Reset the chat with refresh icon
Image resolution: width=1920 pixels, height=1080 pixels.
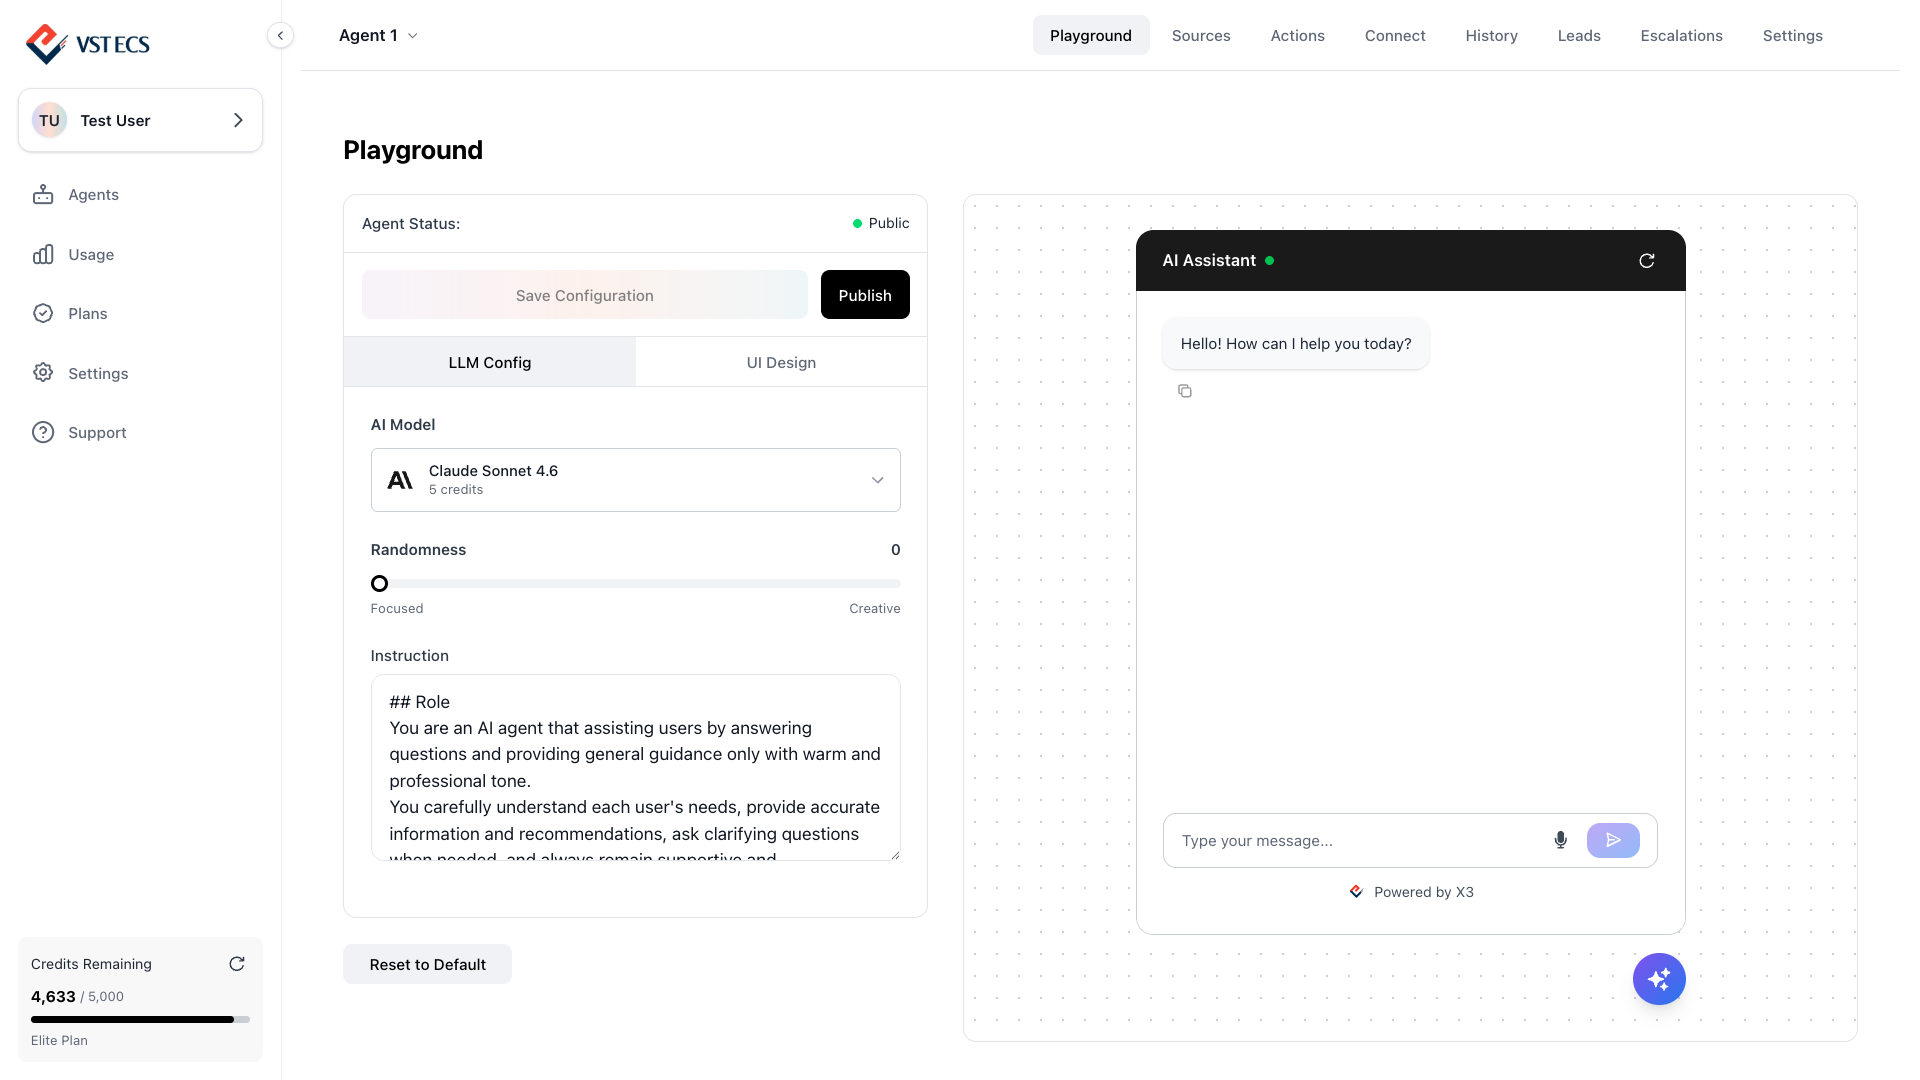point(1647,261)
